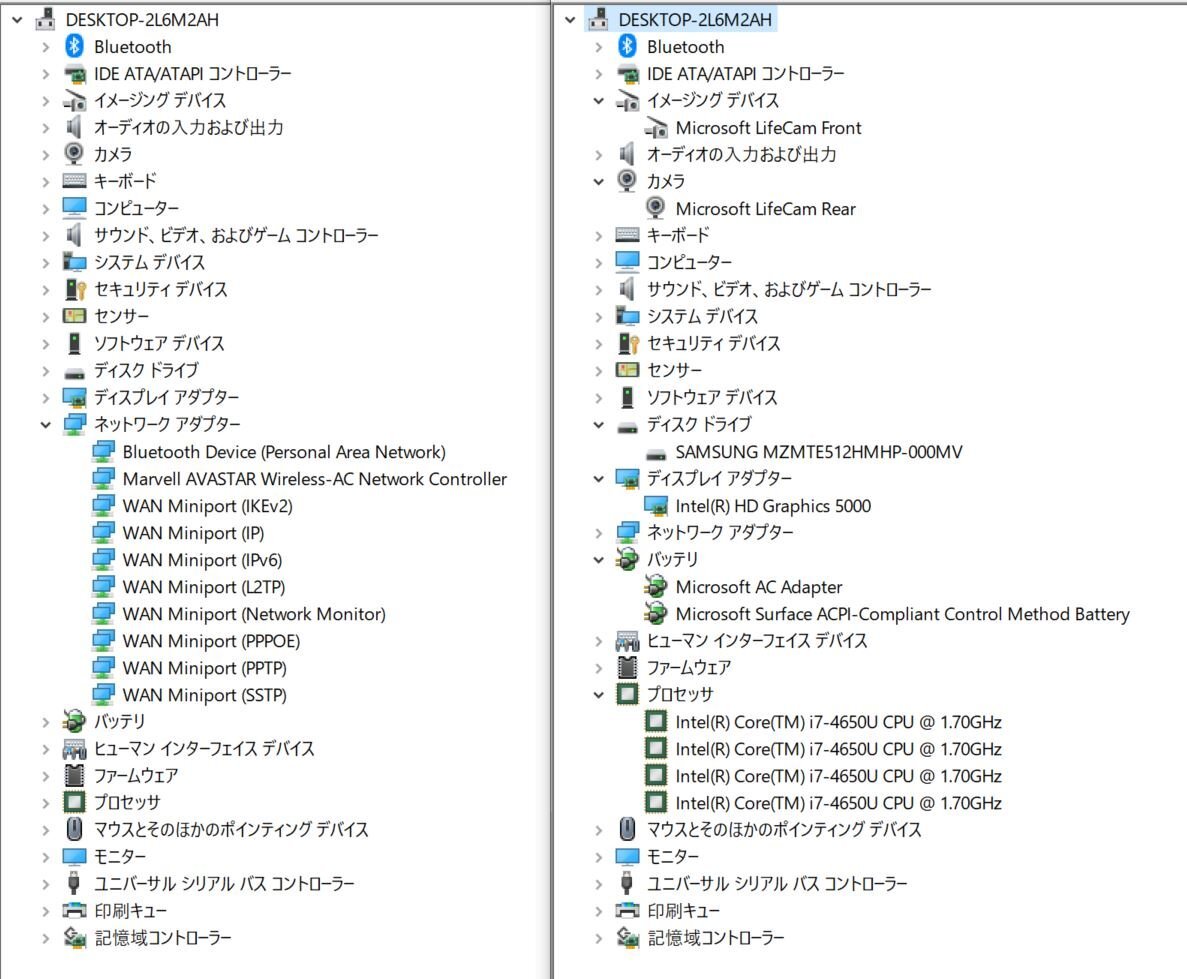The width and height of the screenshot is (1187, 979).
Task: Click the keyboard icon beside キーボード in right window
Action: 627,235
